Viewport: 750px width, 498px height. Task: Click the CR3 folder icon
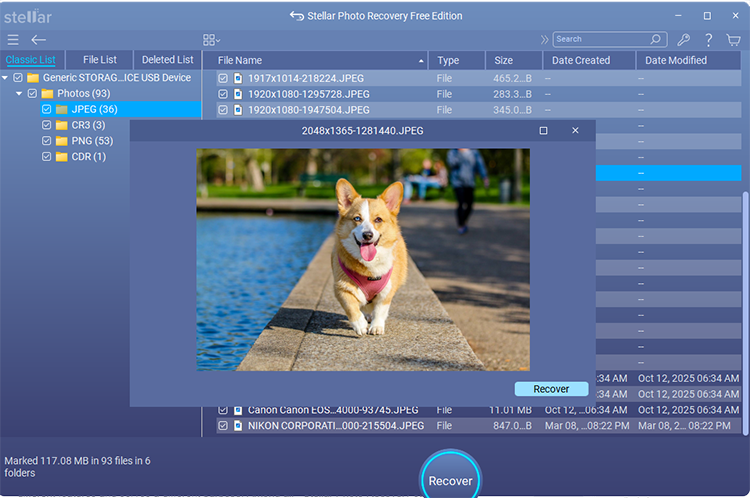pos(62,125)
